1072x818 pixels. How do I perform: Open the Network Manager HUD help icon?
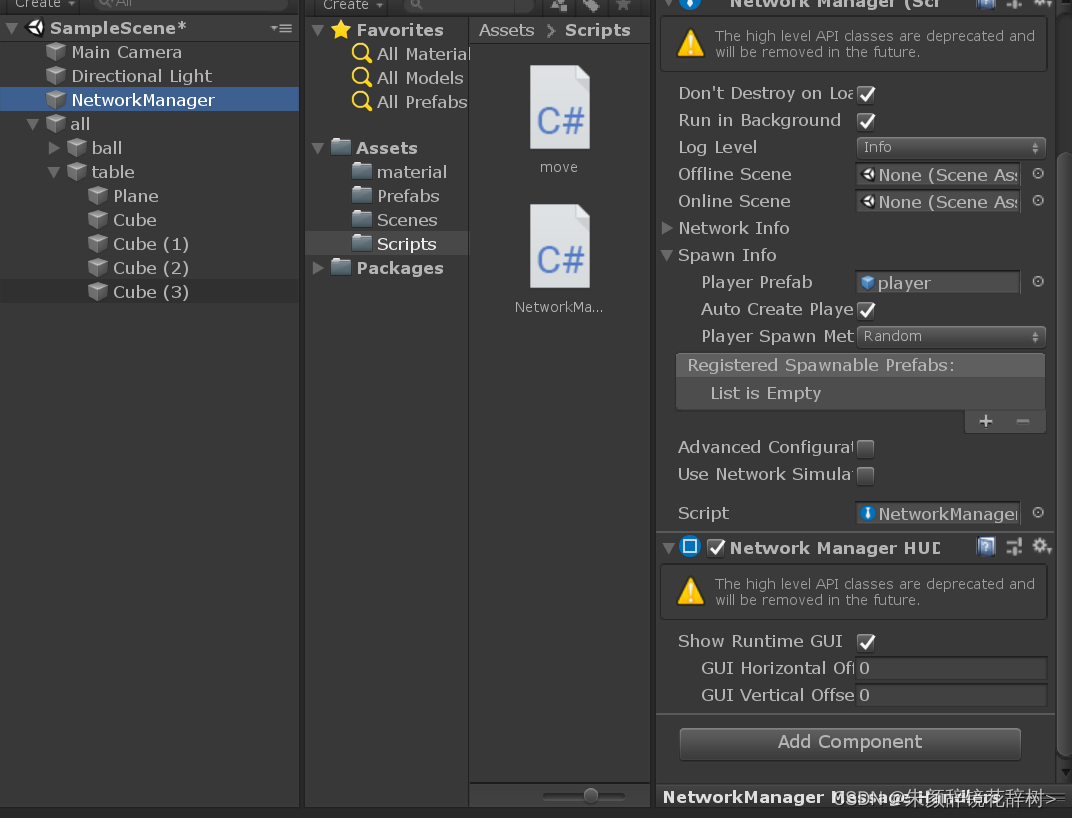click(x=986, y=546)
